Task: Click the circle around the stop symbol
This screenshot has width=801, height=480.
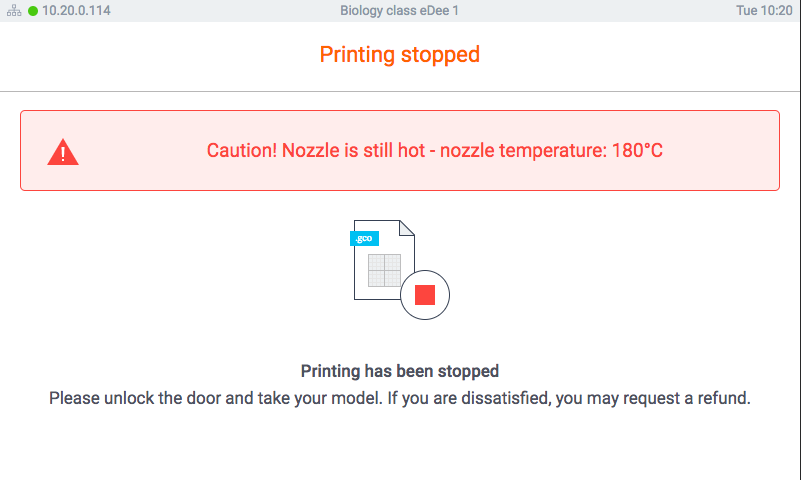Action: click(425, 295)
